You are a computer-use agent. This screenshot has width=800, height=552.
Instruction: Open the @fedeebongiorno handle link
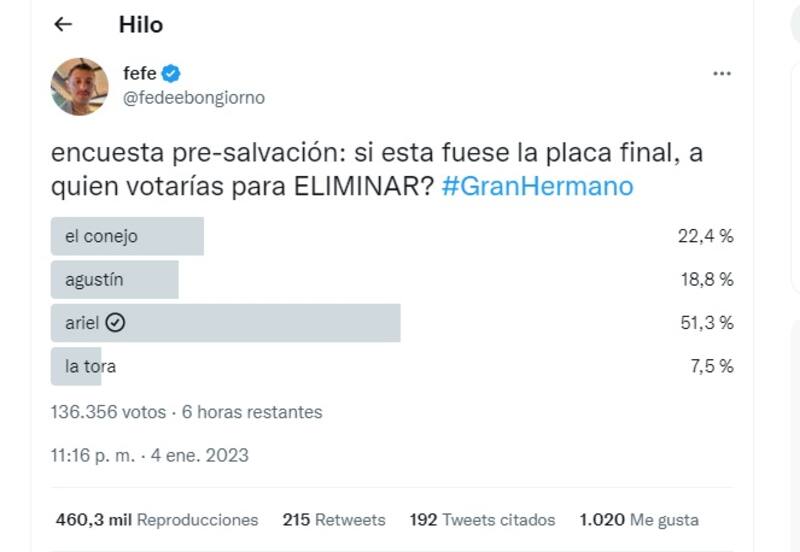pos(193,98)
